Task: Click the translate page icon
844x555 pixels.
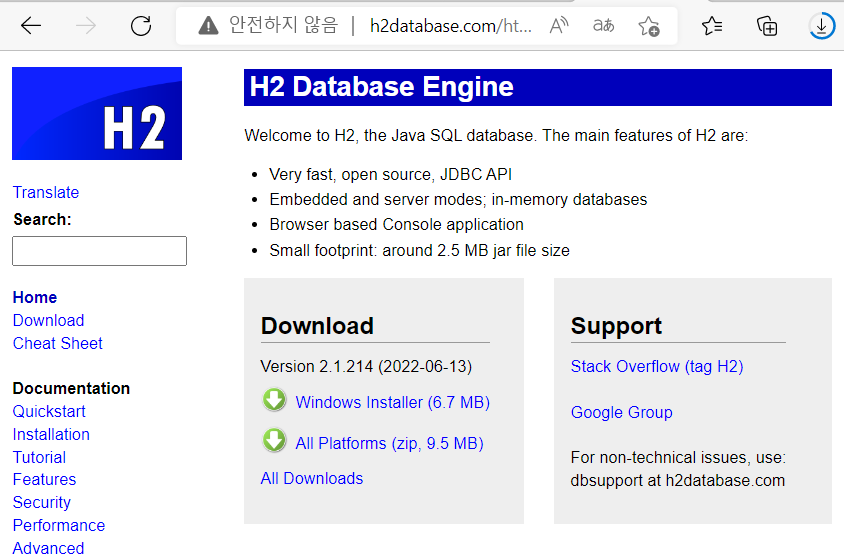Action: coord(603,25)
